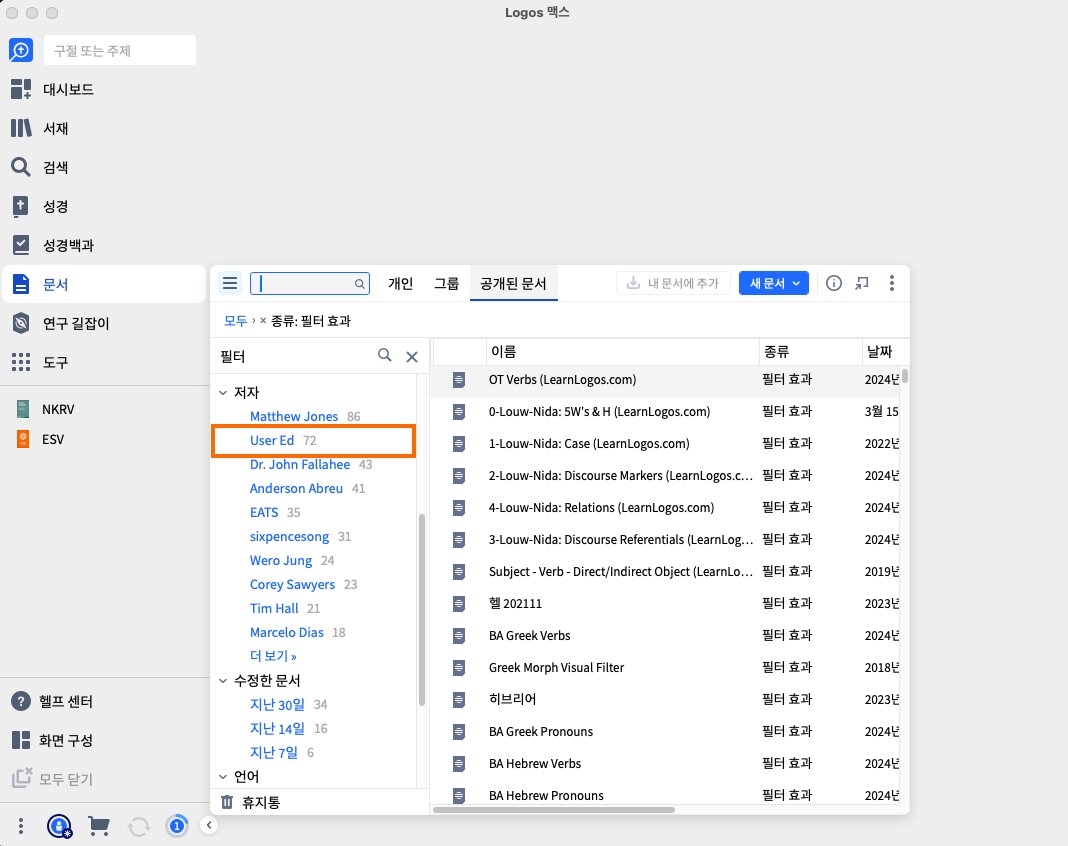Click the Logos search icon beside the search box
Screen dimensions: 1068x846
(x=21, y=50)
